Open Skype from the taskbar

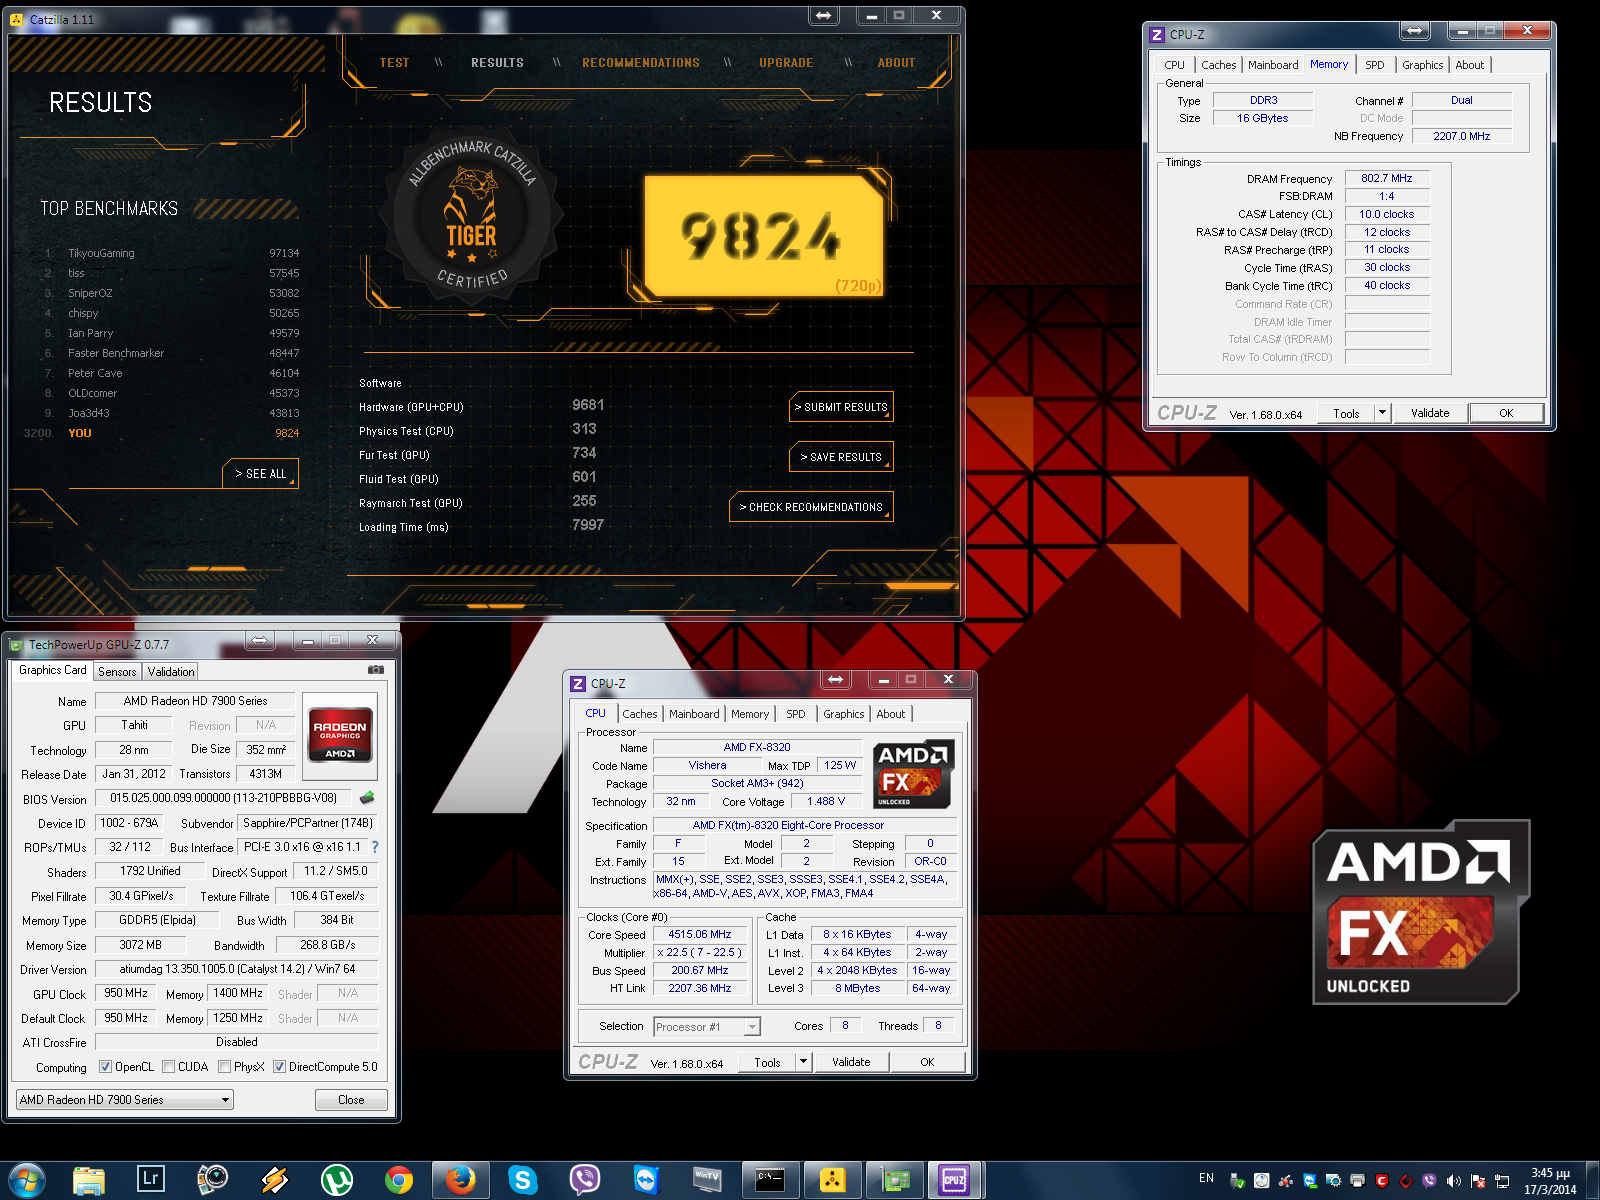[x=523, y=1181]
